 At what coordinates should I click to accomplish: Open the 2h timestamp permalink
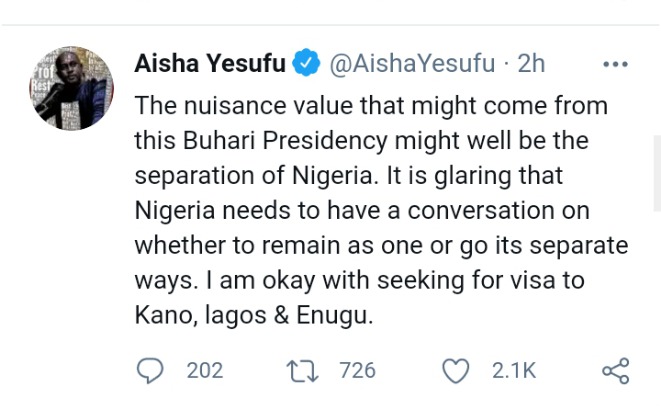531,63
